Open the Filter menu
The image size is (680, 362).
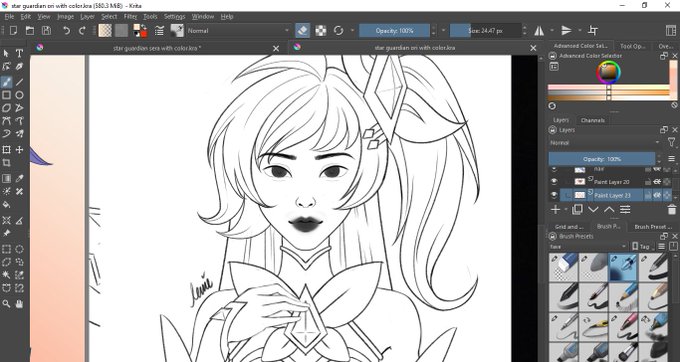pyautogui.click(x=130, y=16)
